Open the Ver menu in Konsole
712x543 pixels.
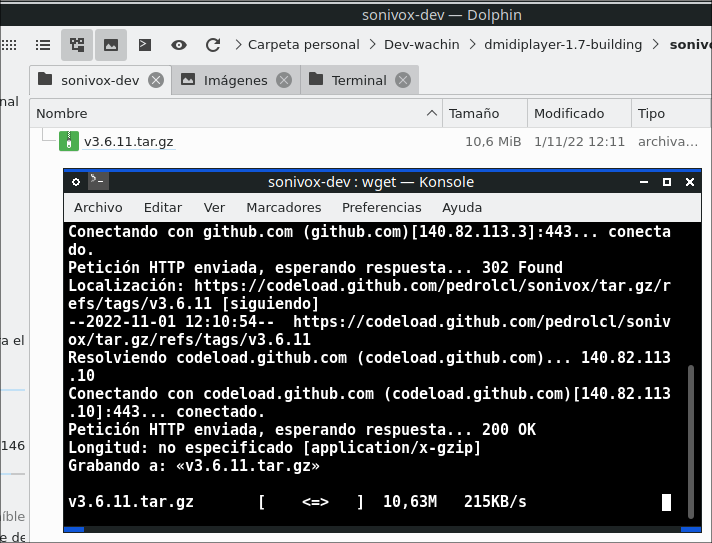(x=214, y=207)
